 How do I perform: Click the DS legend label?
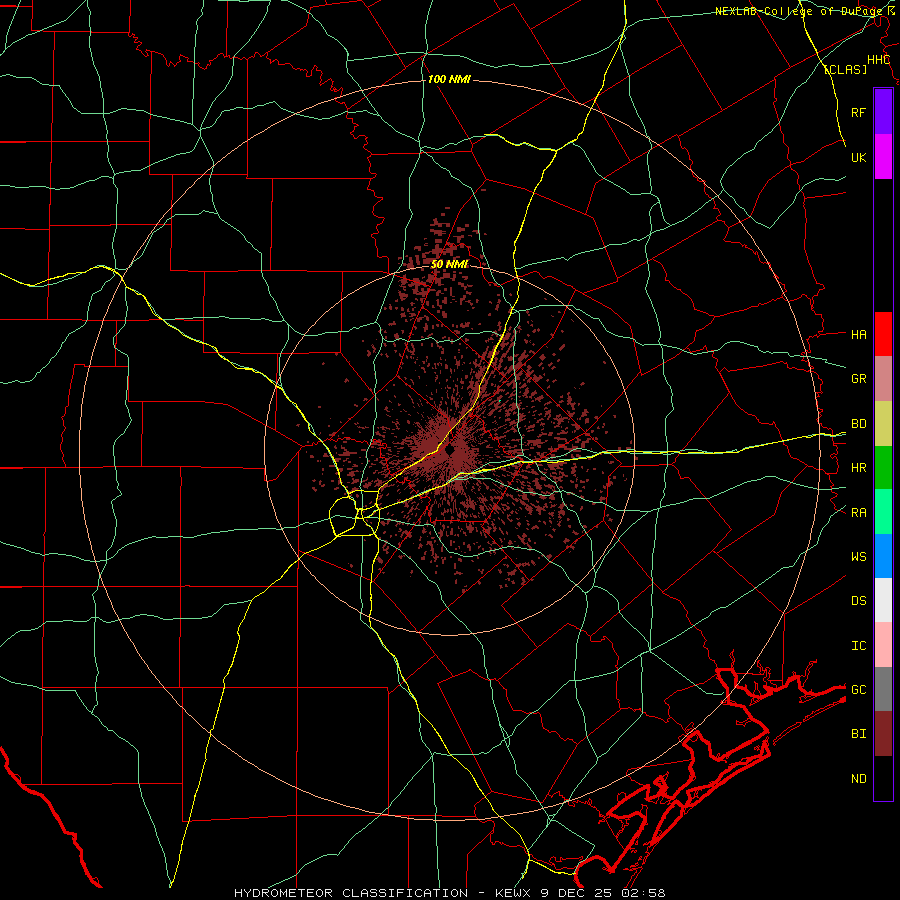point(858,600)
